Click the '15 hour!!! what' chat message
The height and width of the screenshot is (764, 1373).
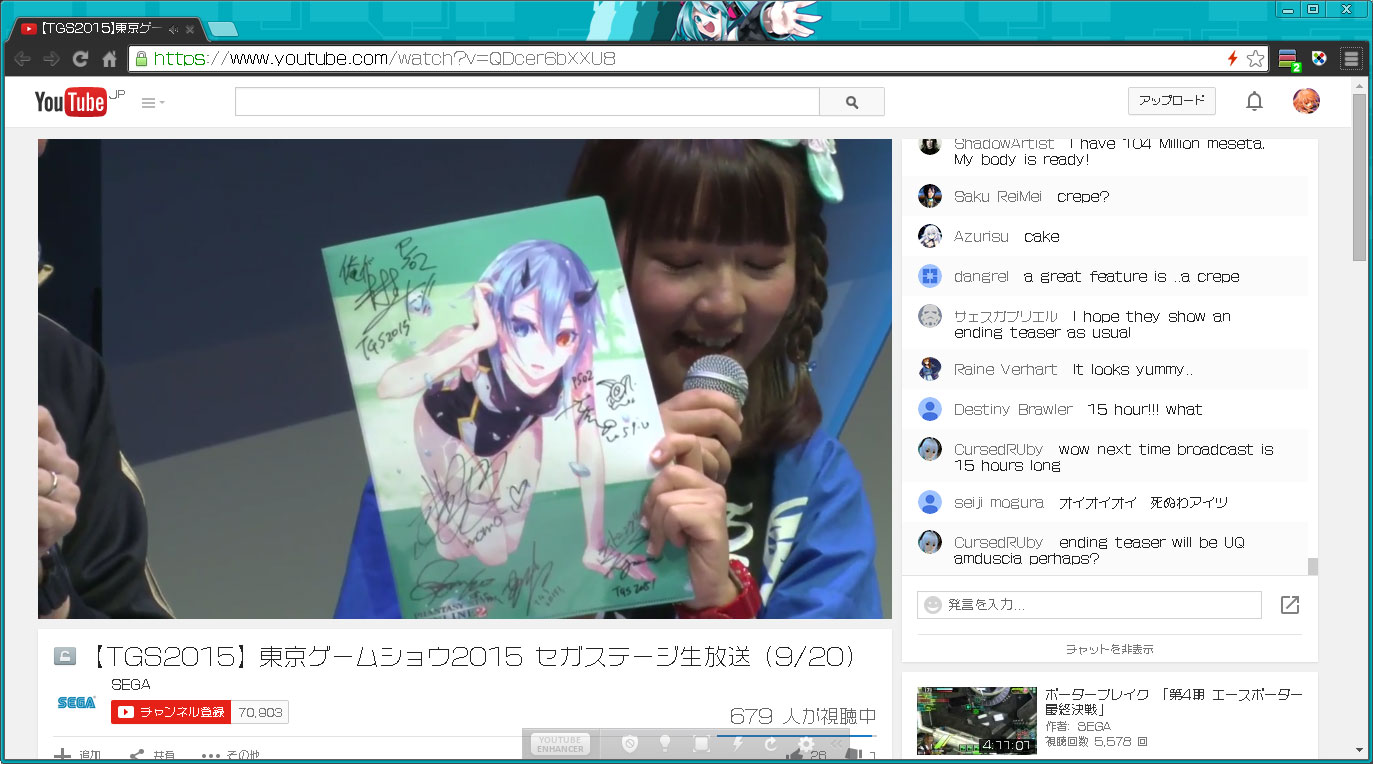click(1145, 410)
